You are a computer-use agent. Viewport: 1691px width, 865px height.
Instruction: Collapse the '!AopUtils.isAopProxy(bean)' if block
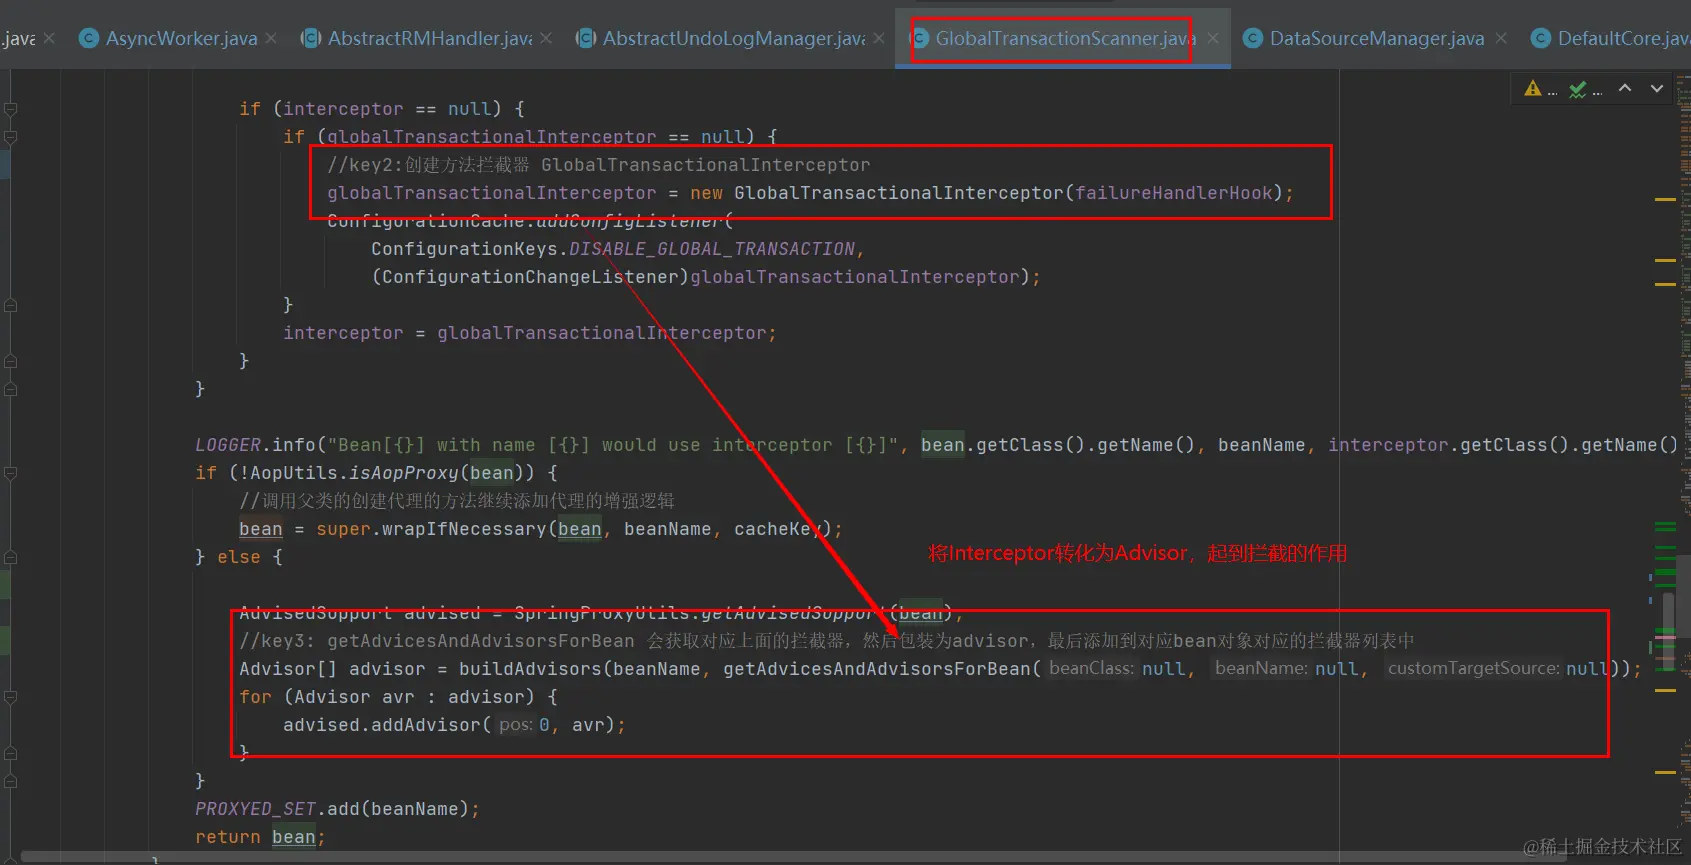pyautogui.click(x=10, y=472)
